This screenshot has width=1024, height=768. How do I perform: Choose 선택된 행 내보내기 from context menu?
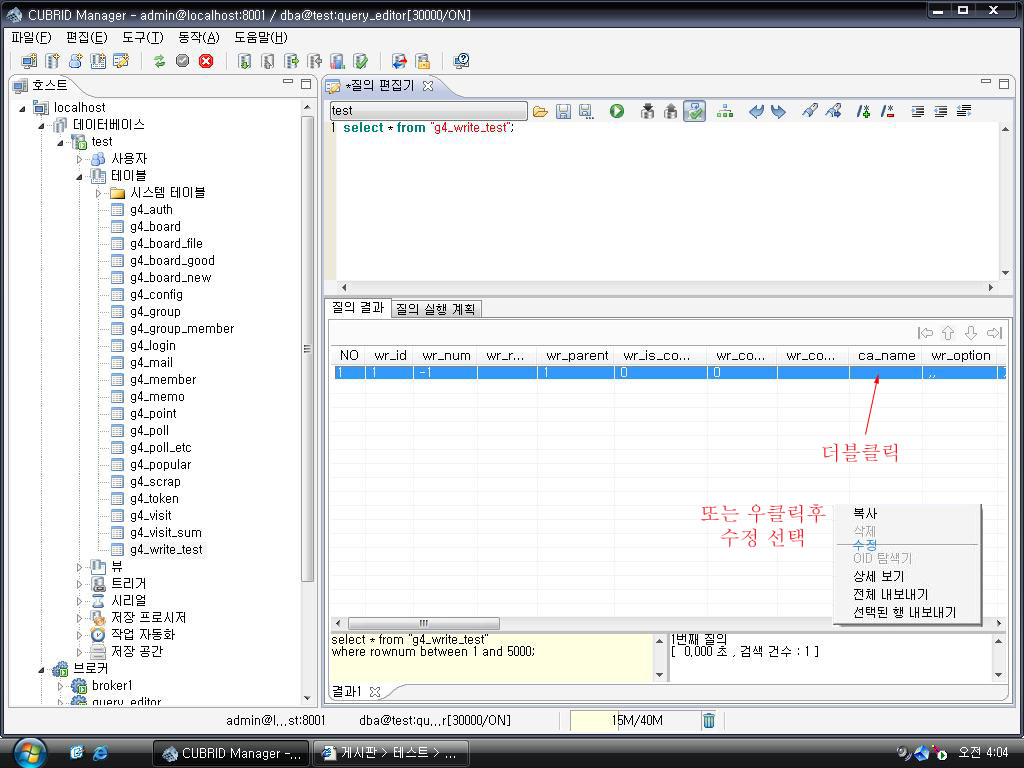click(x=904, y=613)
